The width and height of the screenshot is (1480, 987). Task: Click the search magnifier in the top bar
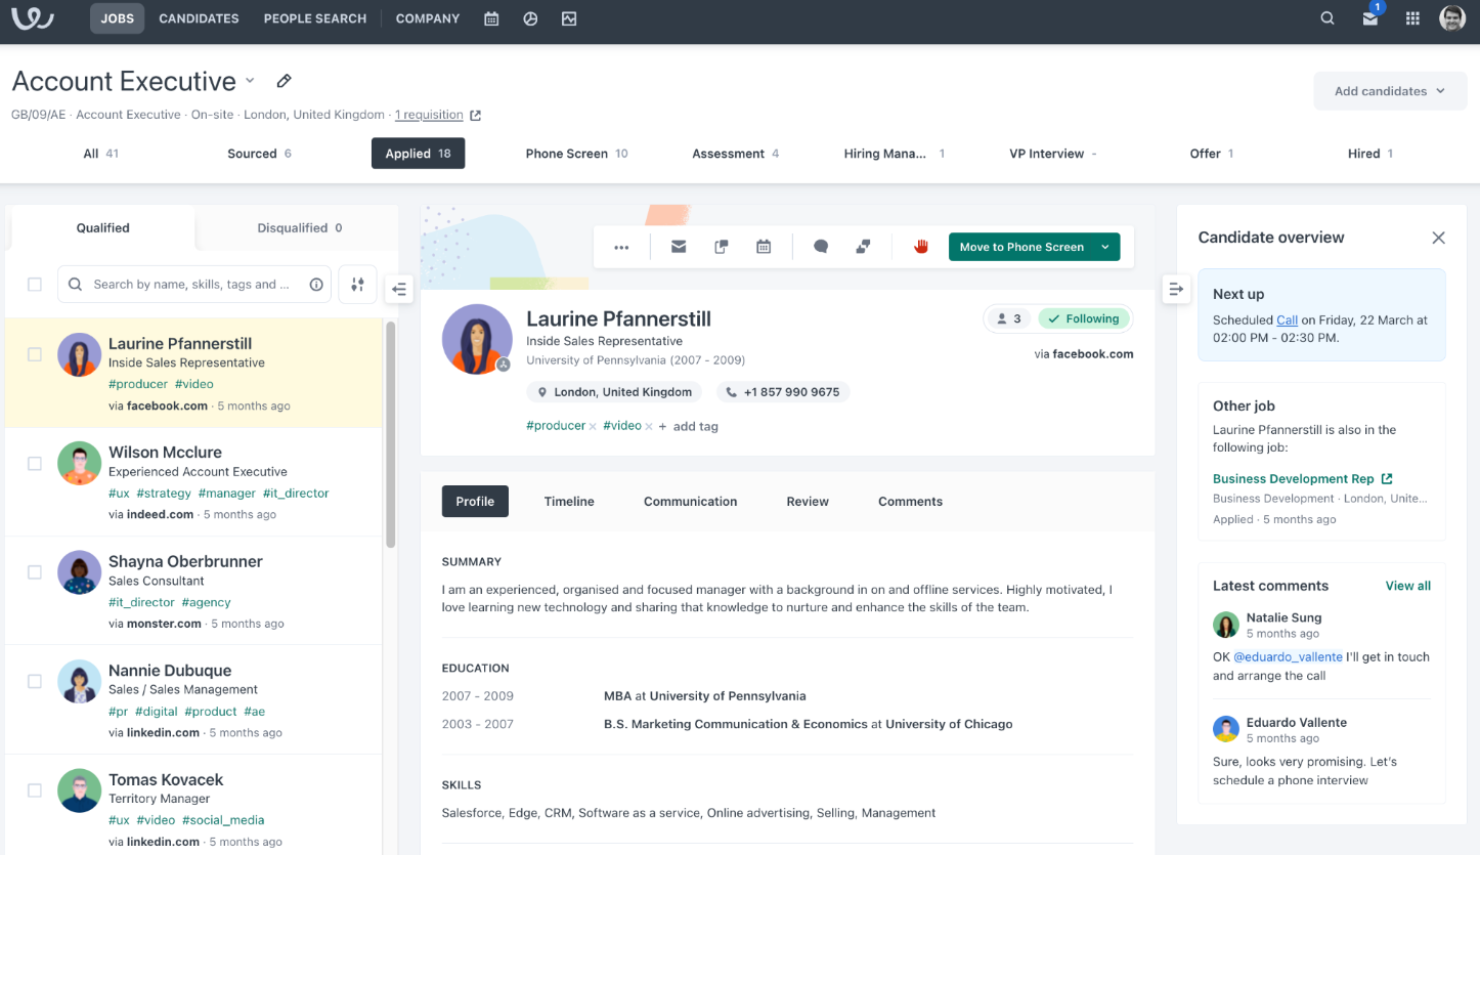pyautogui.click(x=1326, y=18)
